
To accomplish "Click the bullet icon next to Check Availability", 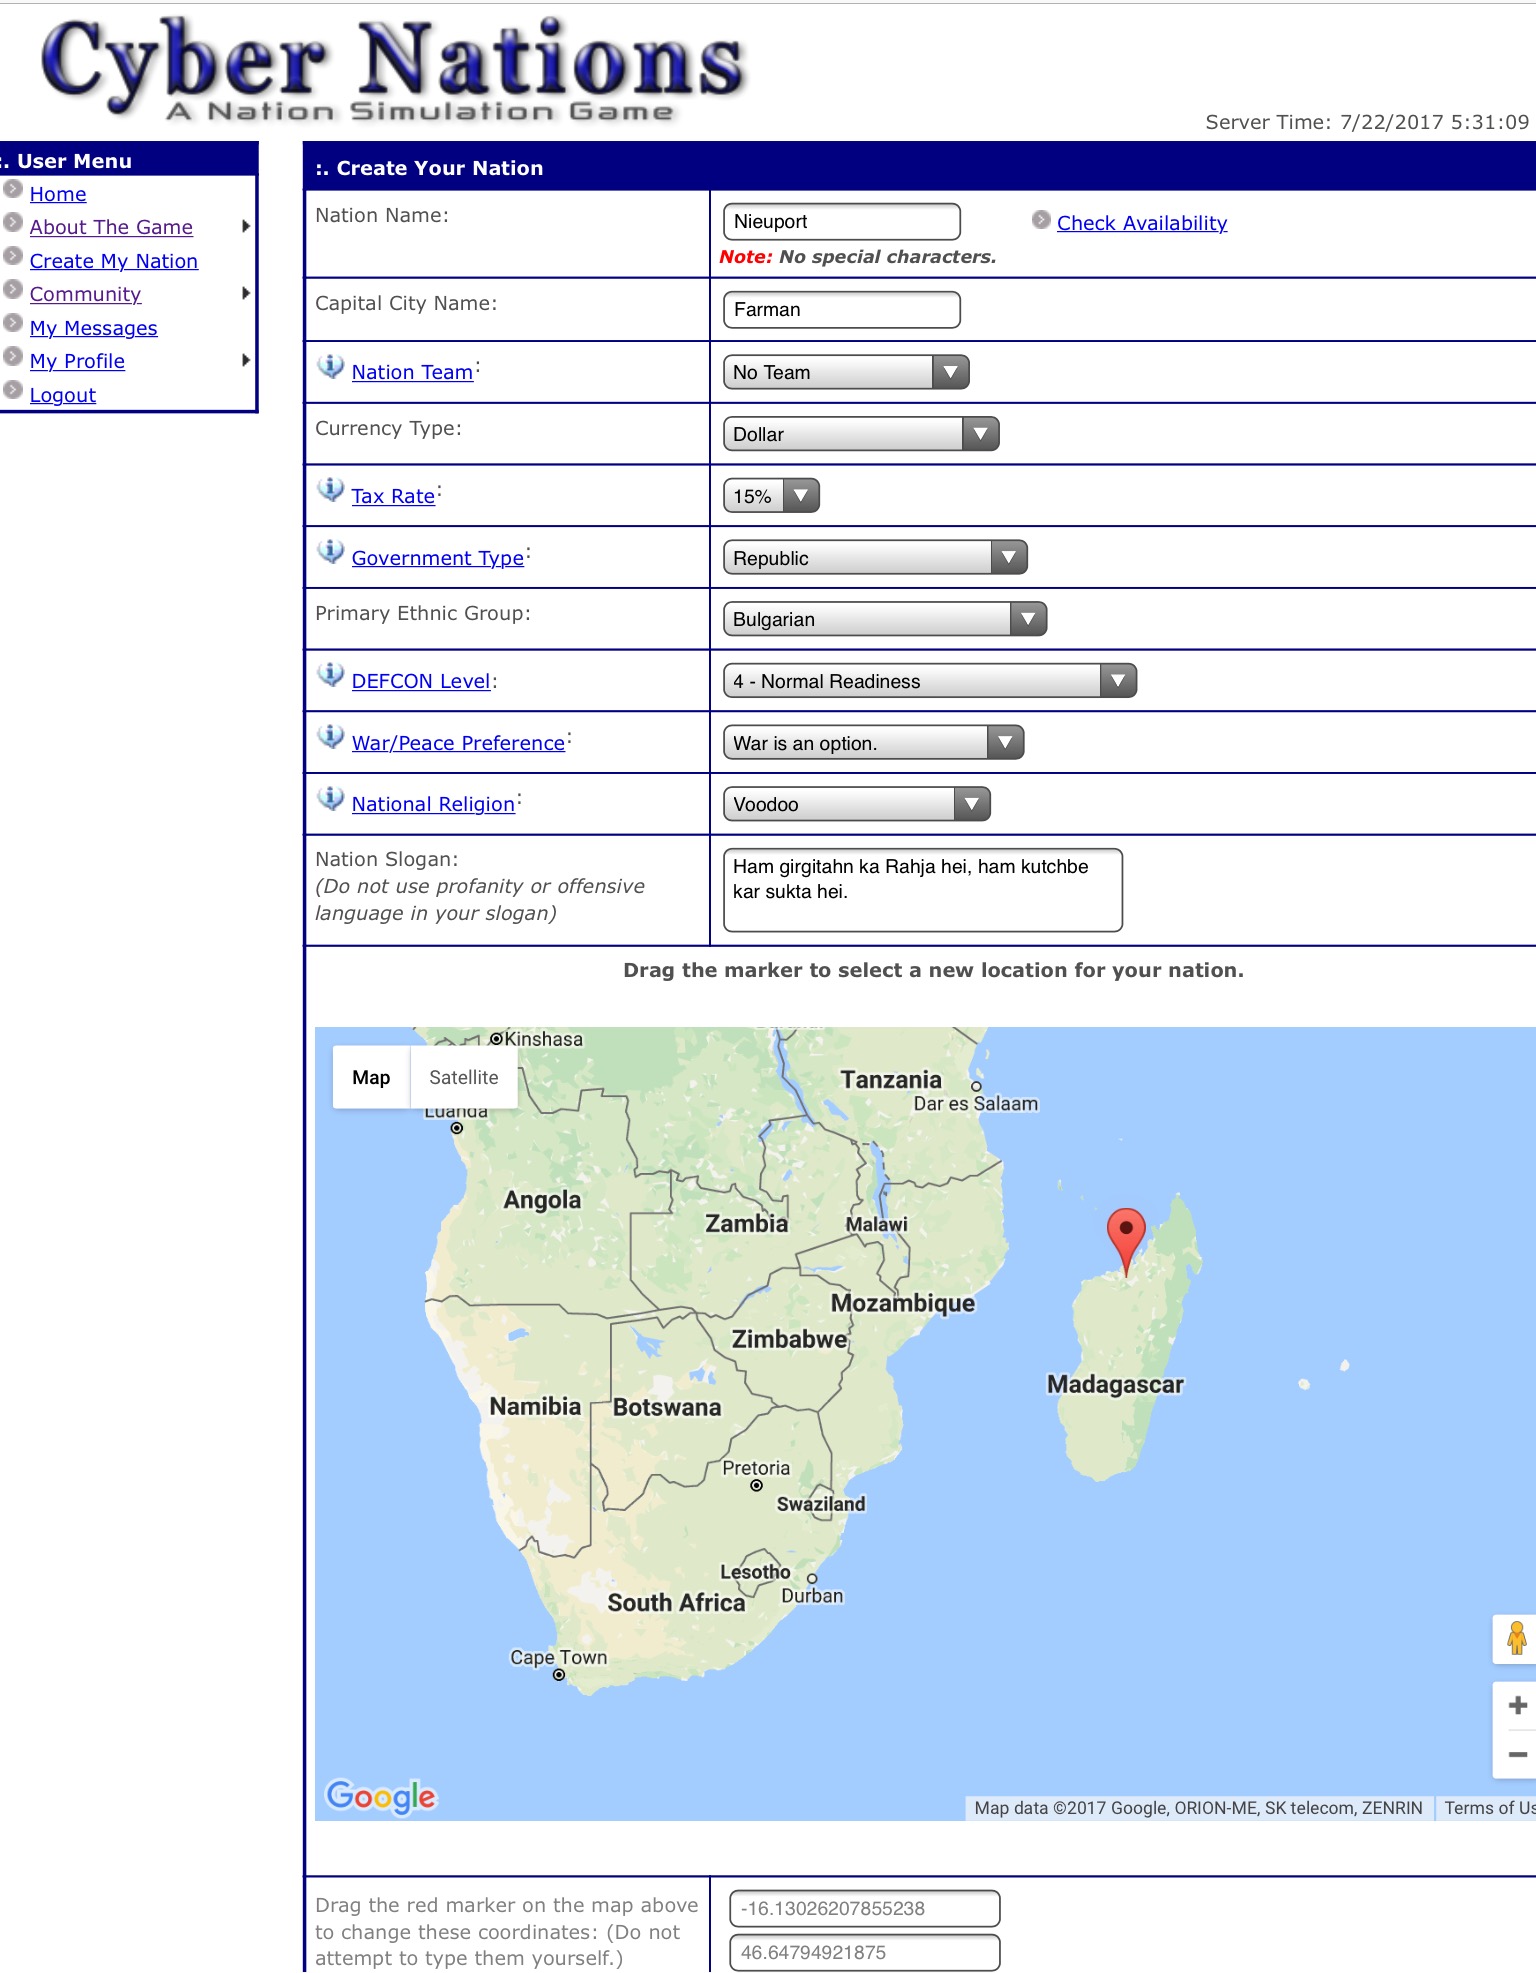I will point(1041,220).
